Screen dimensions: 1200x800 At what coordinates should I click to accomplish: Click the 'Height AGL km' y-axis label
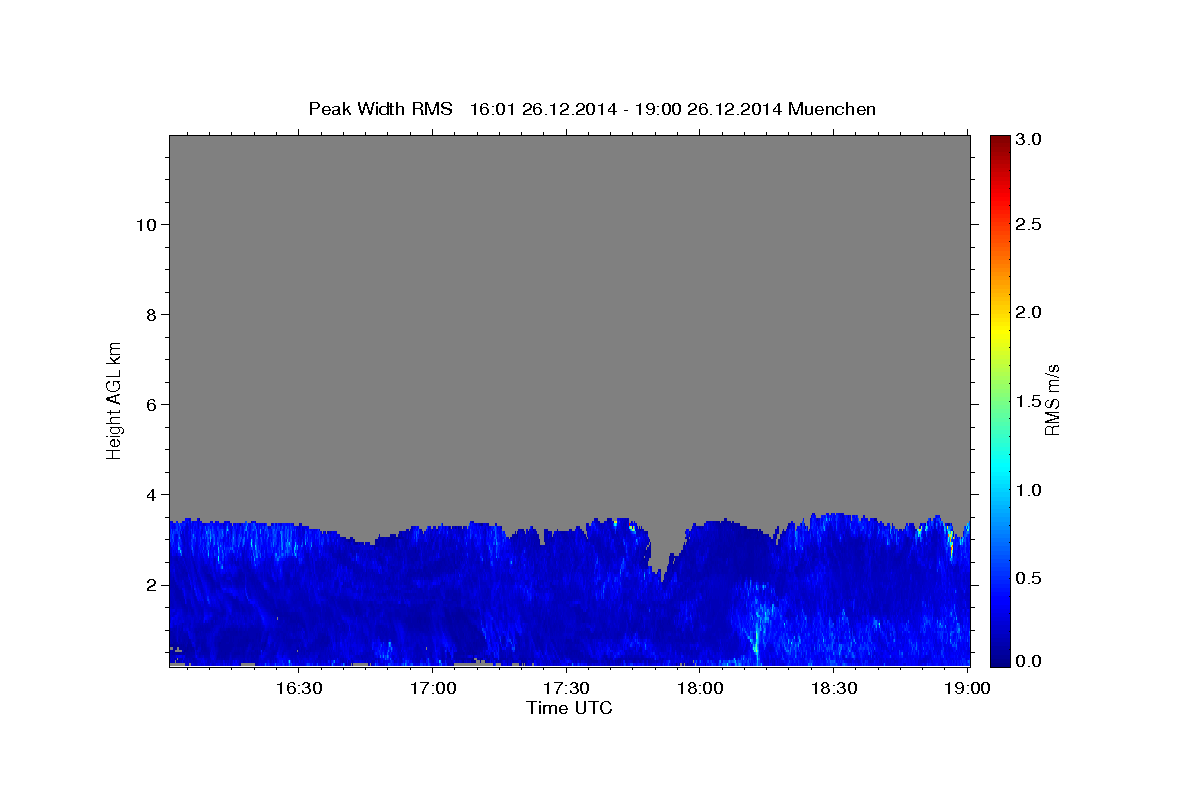click(x=115, y=399)
